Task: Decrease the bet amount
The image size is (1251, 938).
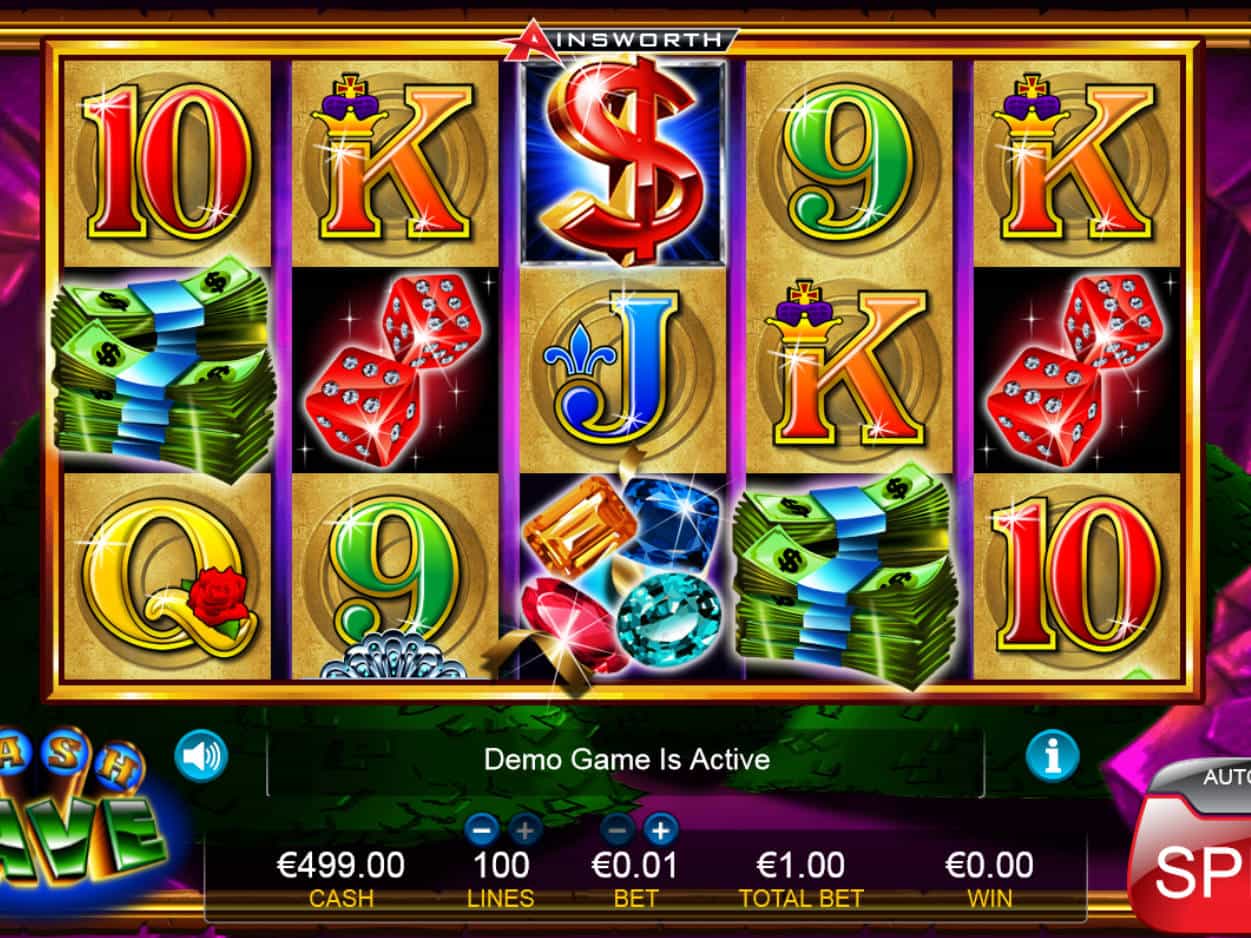Action: [x=618, y=829]
